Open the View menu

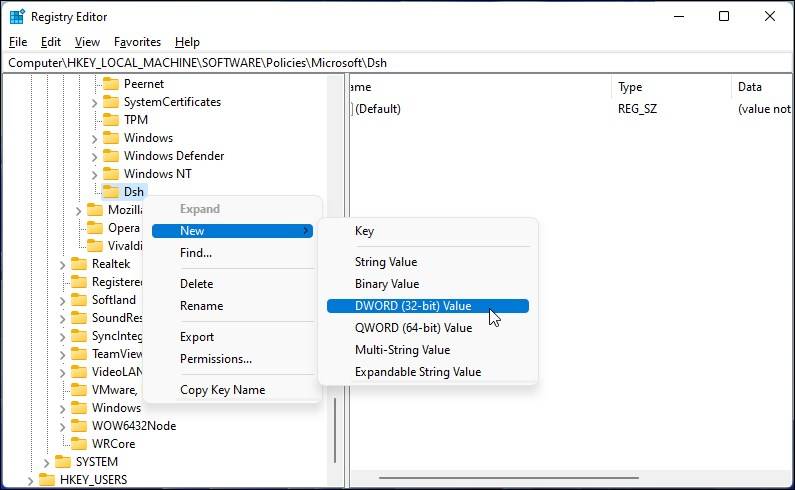click(x=87, y=42)
